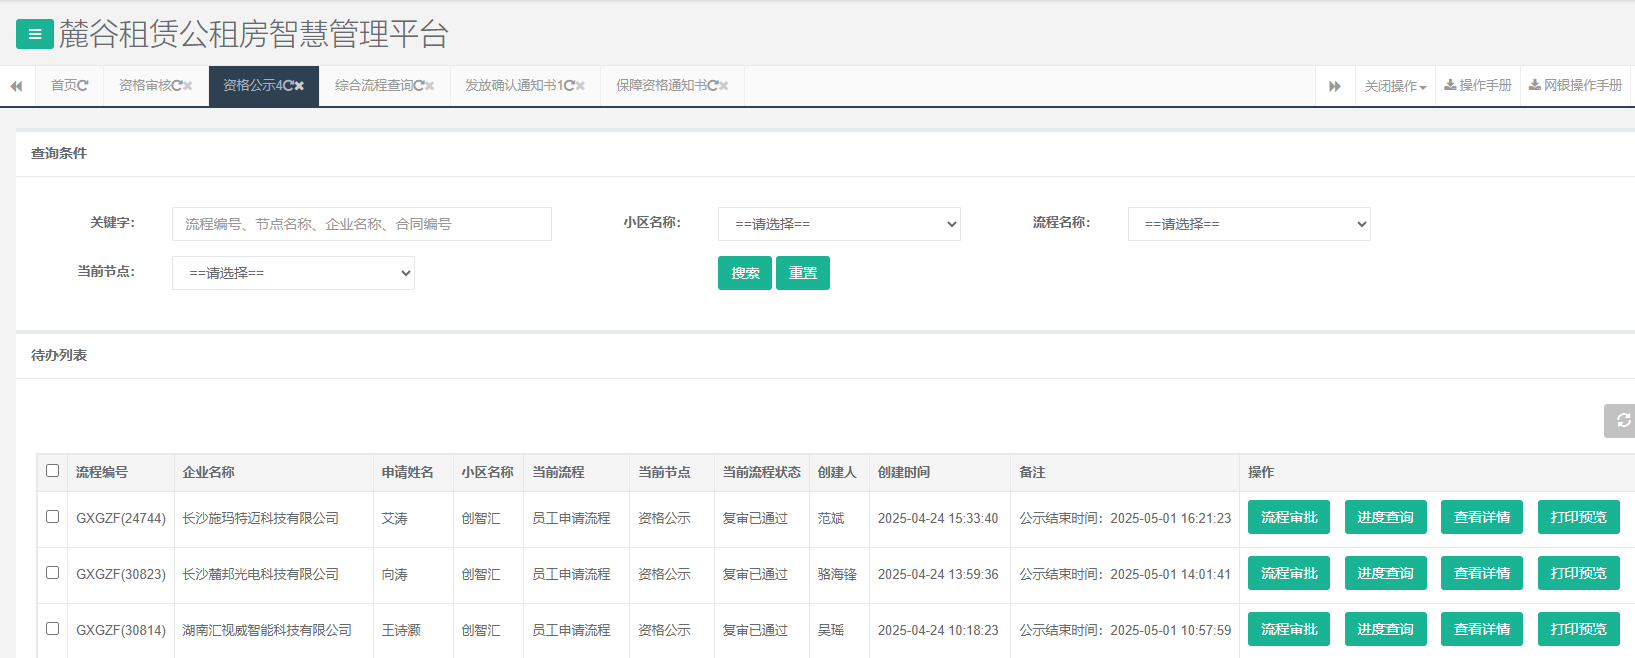Close the 综合流程查询 tab
The image size is (1635, 658).
(x=429, y=86)
